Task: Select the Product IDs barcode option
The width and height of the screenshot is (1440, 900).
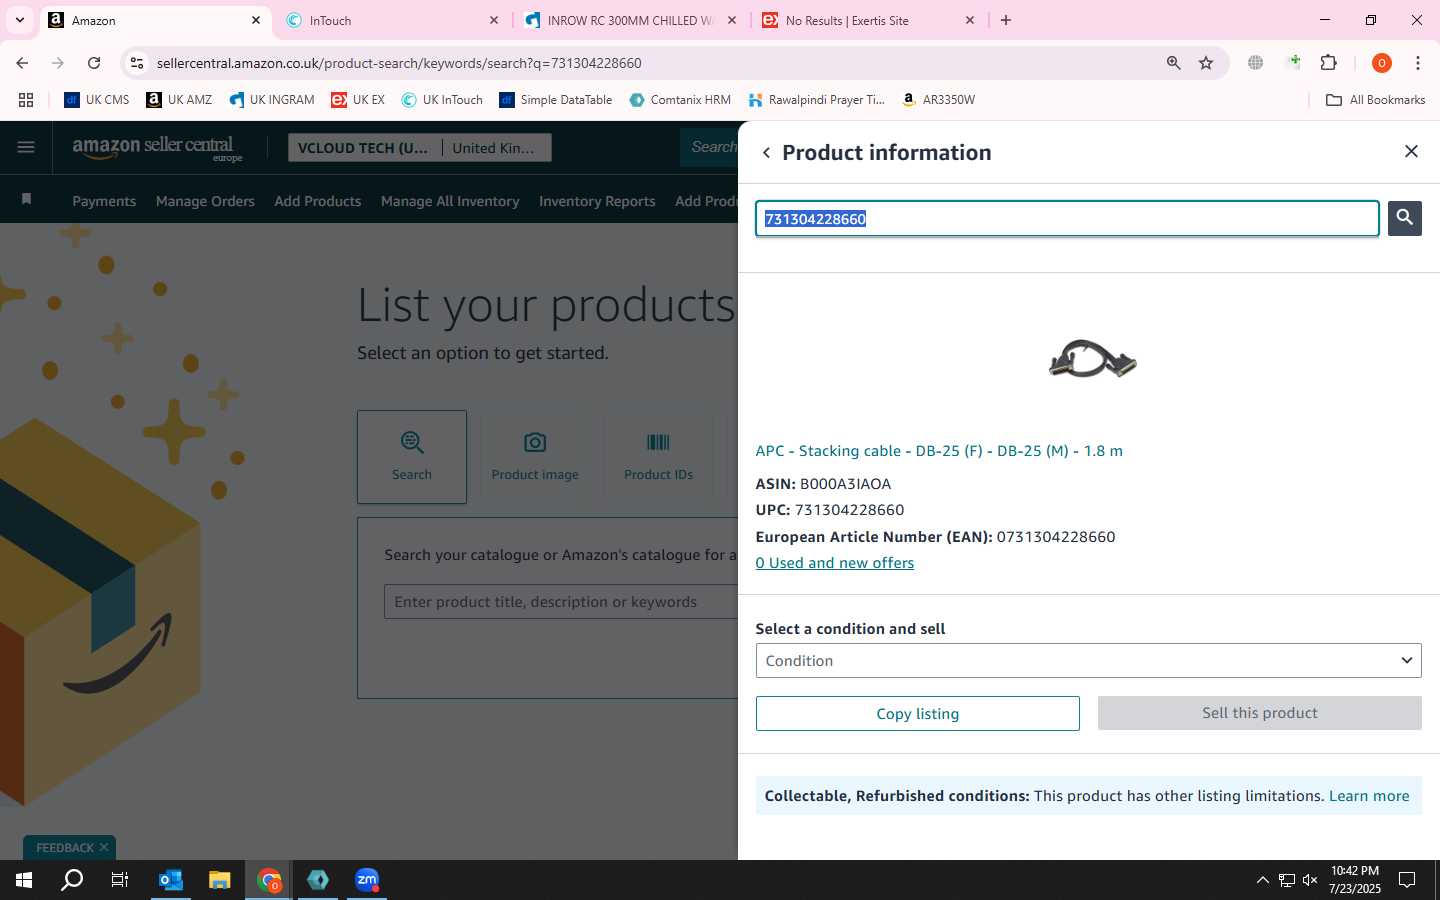Action: pyautogui.click(x=658, y=456)
